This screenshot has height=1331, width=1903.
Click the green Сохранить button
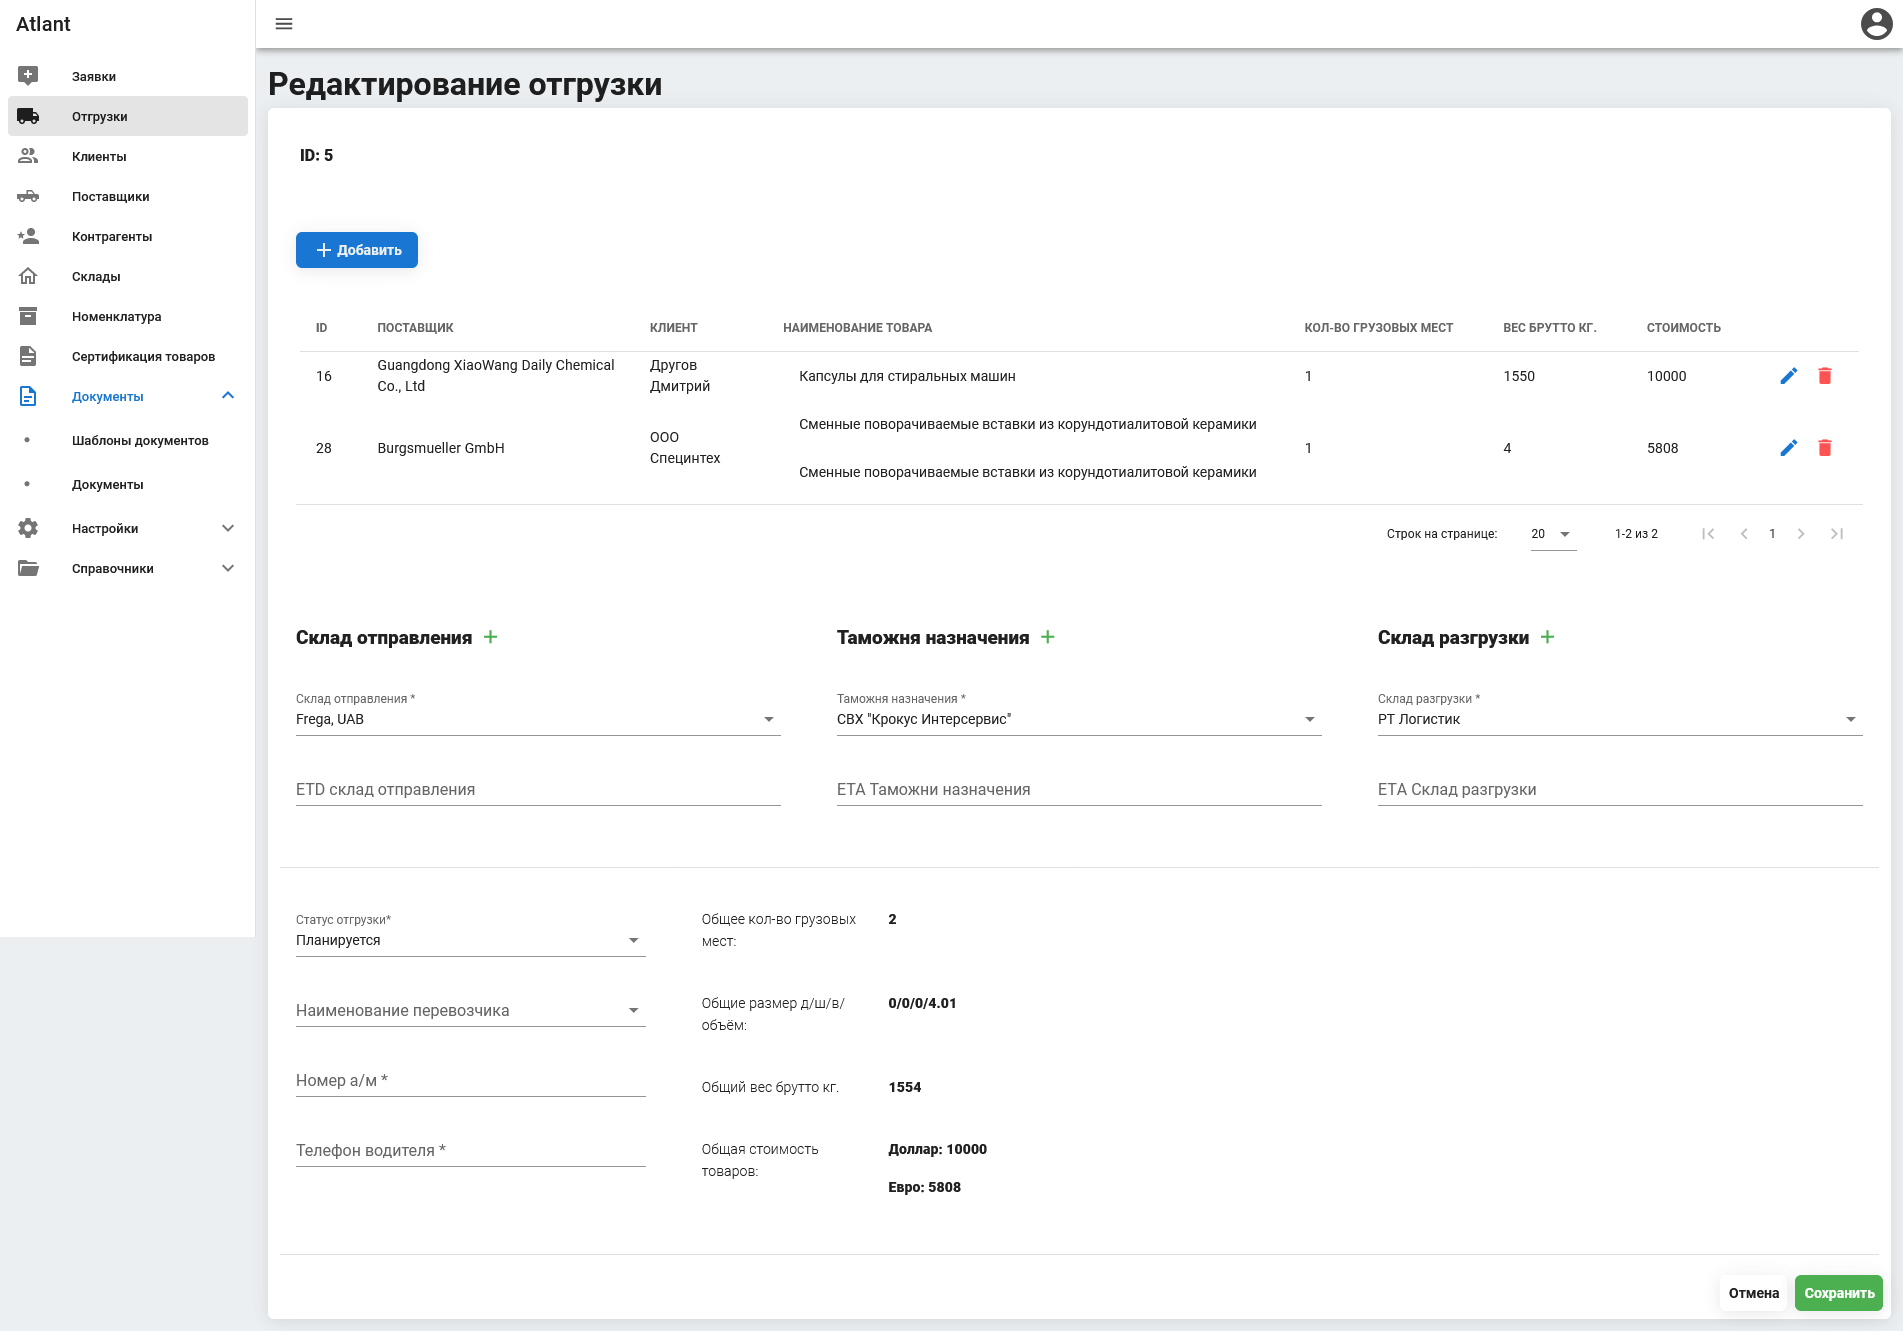point(1838,1293)
